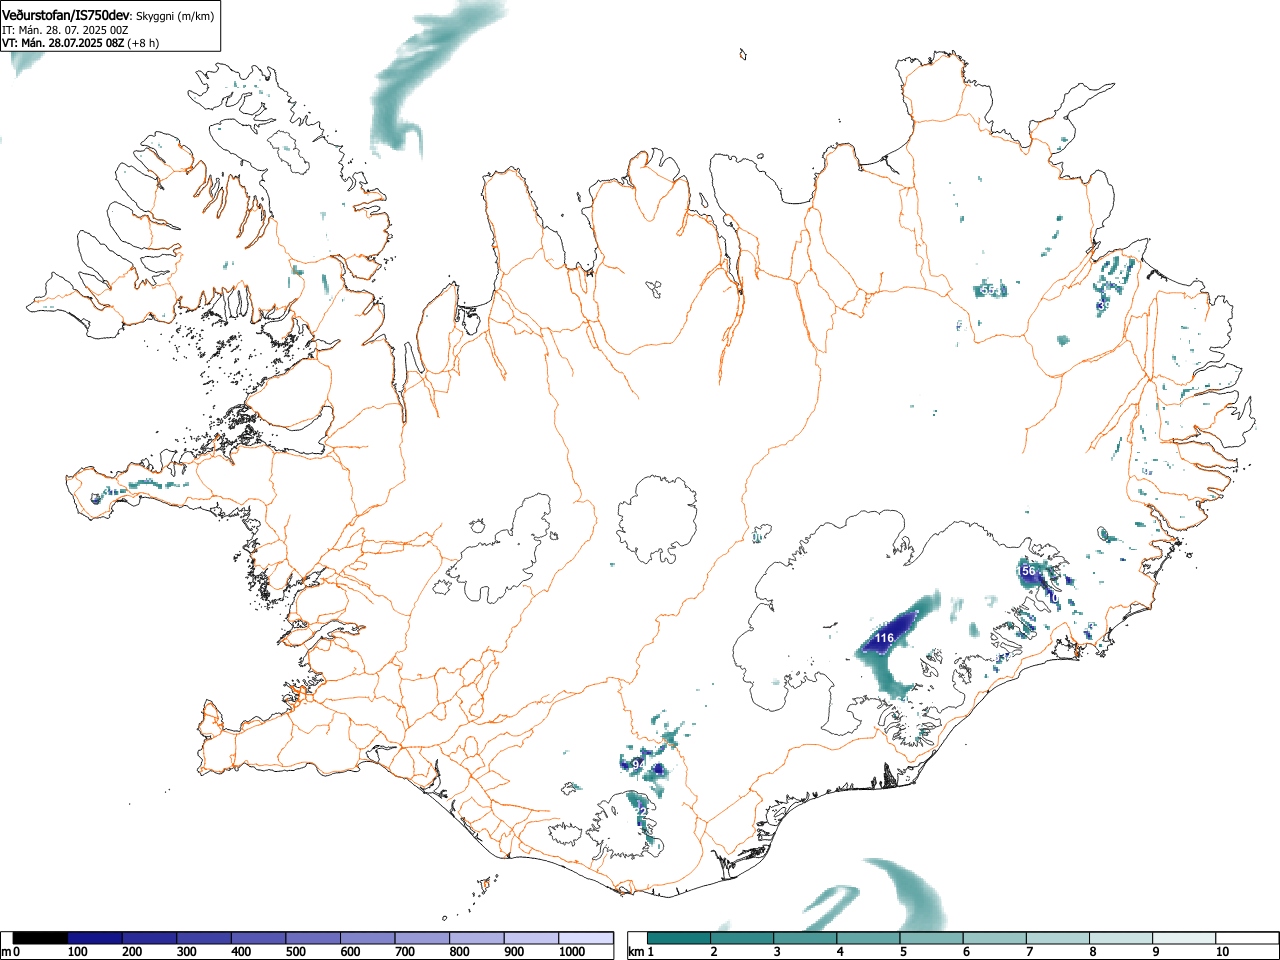Click the 116 visibility value on the glacier
1280x960 pixels.
[x=884, y=638]
